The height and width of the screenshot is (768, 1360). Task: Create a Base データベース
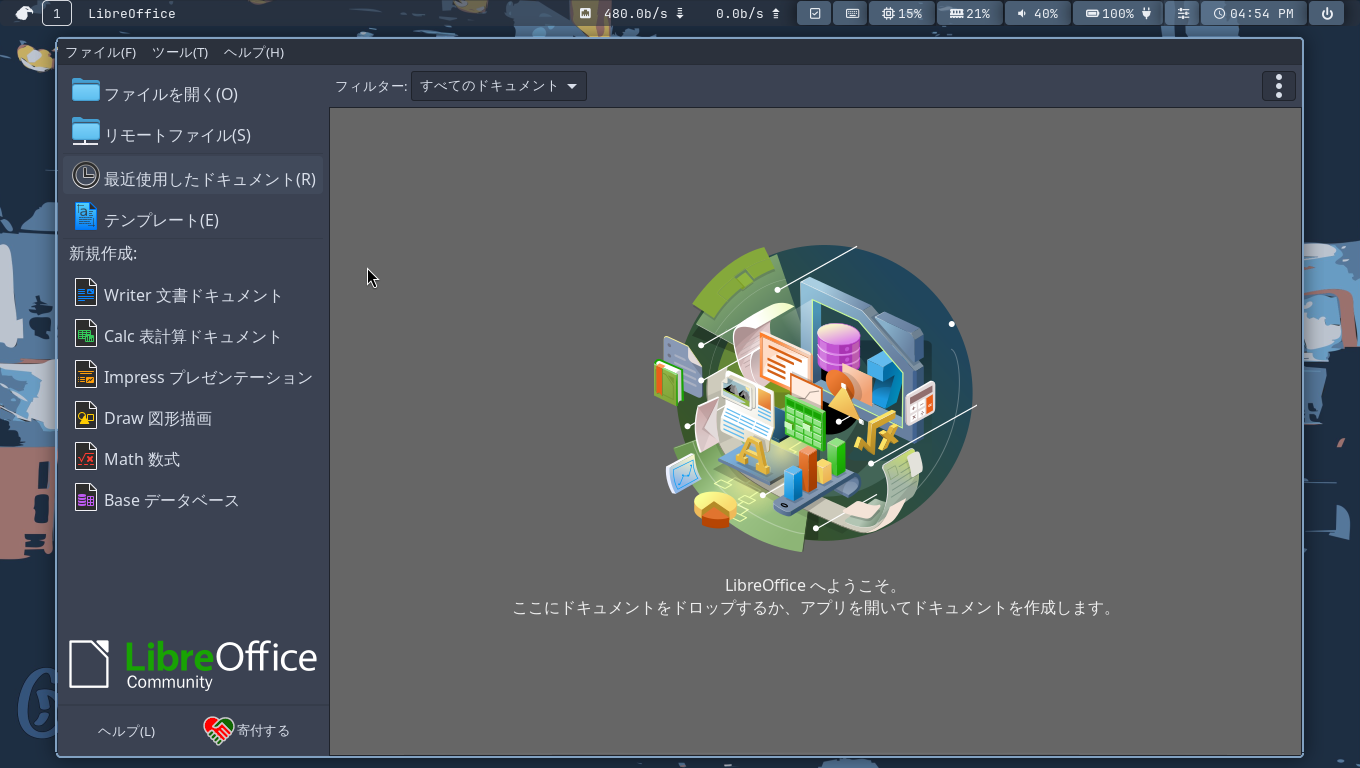tap(193, 499)
